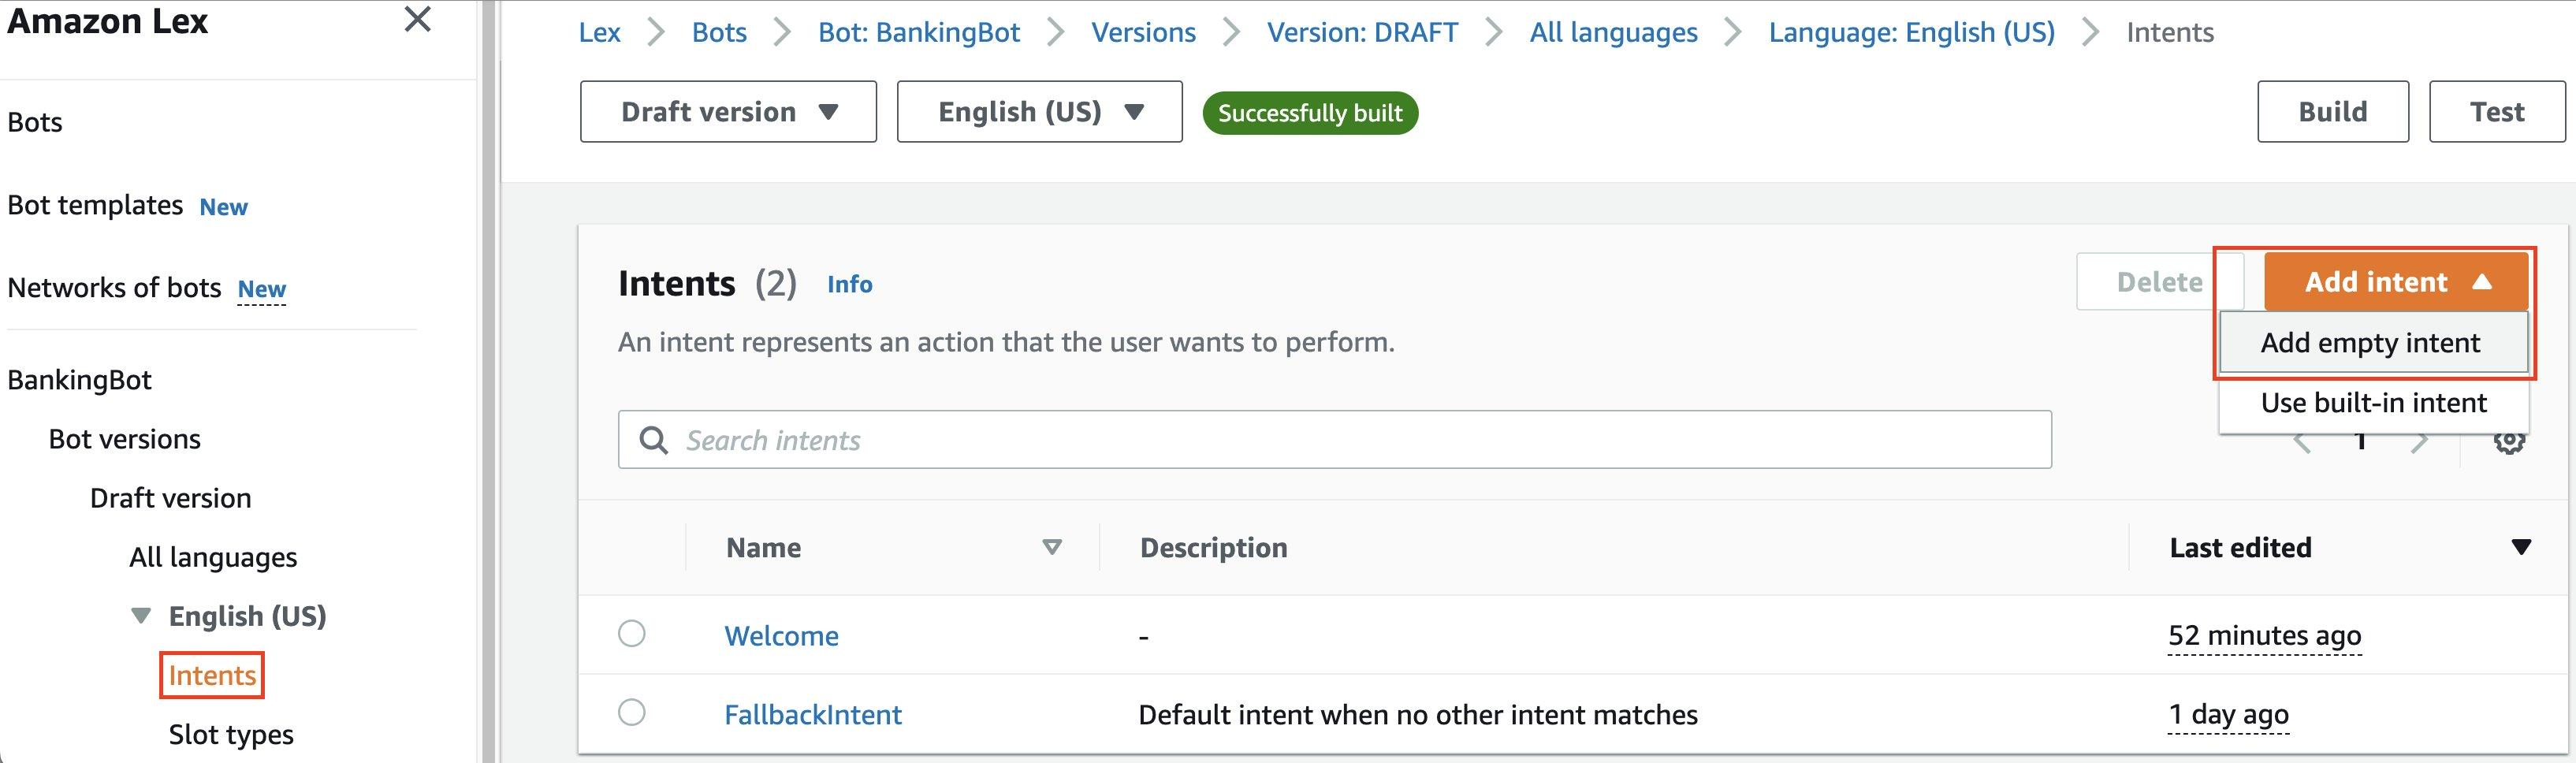Go to next page of intents
Screen dimensions: 2576x763
point(2419,443)
